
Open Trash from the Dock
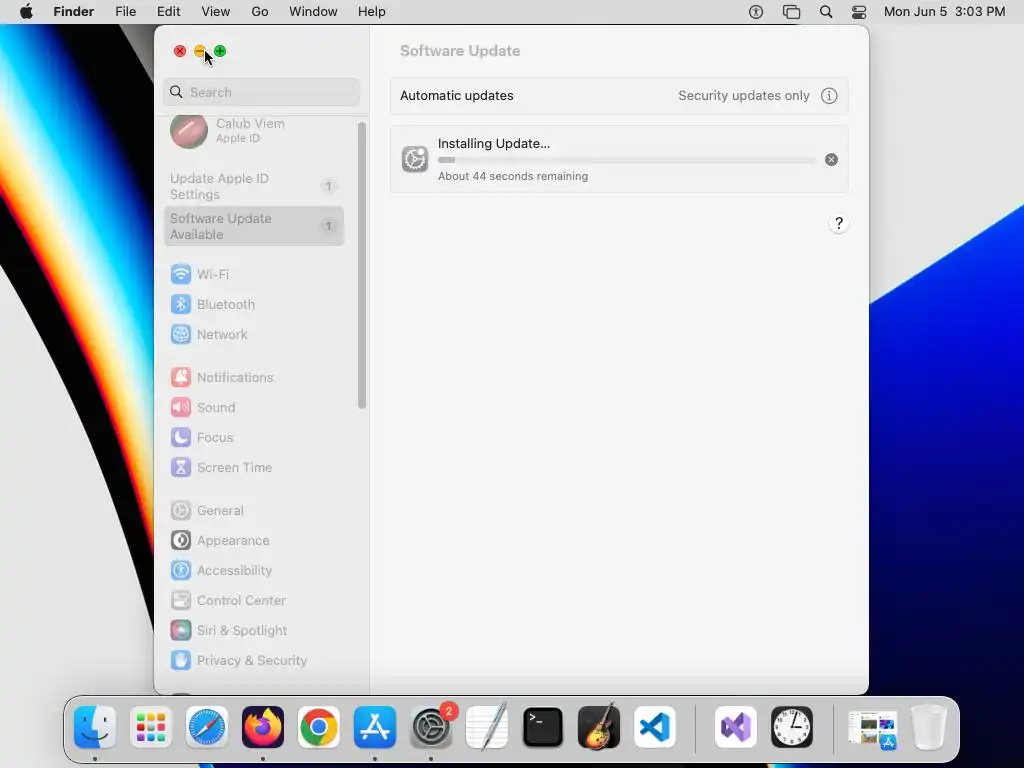click(929, 727)
